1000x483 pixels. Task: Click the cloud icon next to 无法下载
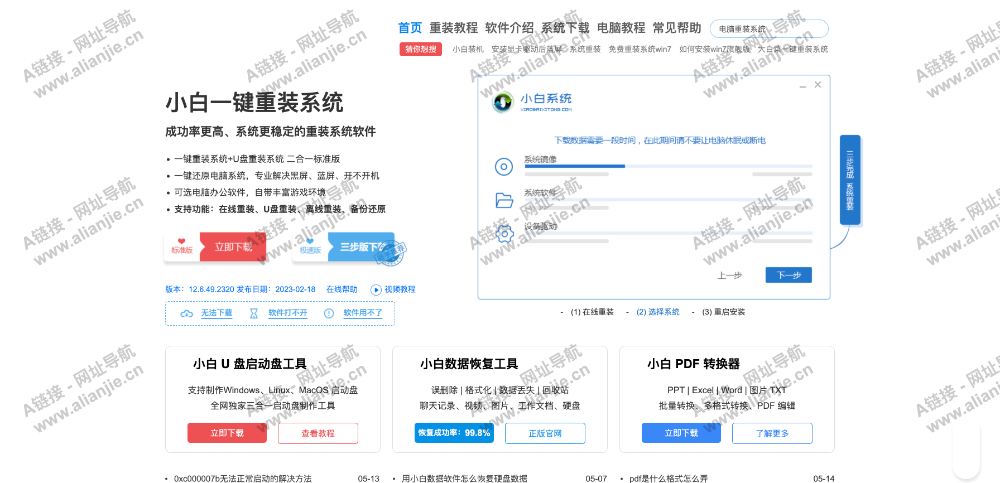pos(186,313)
